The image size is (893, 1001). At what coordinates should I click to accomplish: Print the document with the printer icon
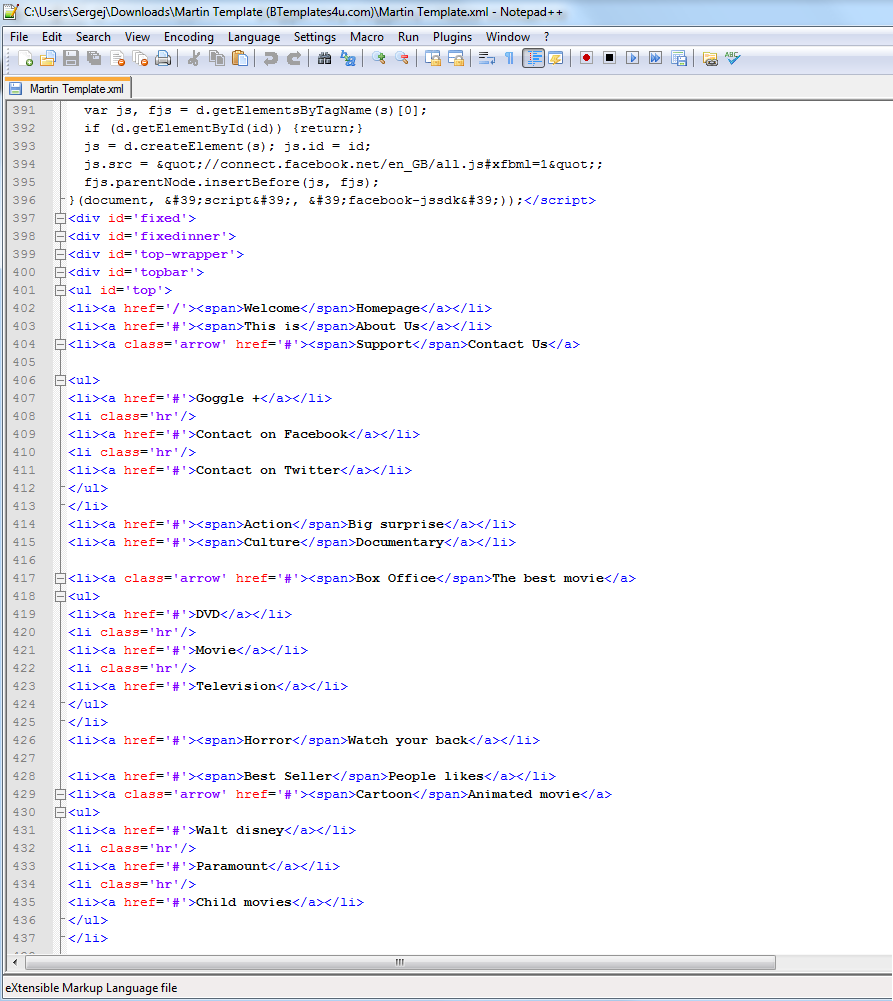click(163, 59)
